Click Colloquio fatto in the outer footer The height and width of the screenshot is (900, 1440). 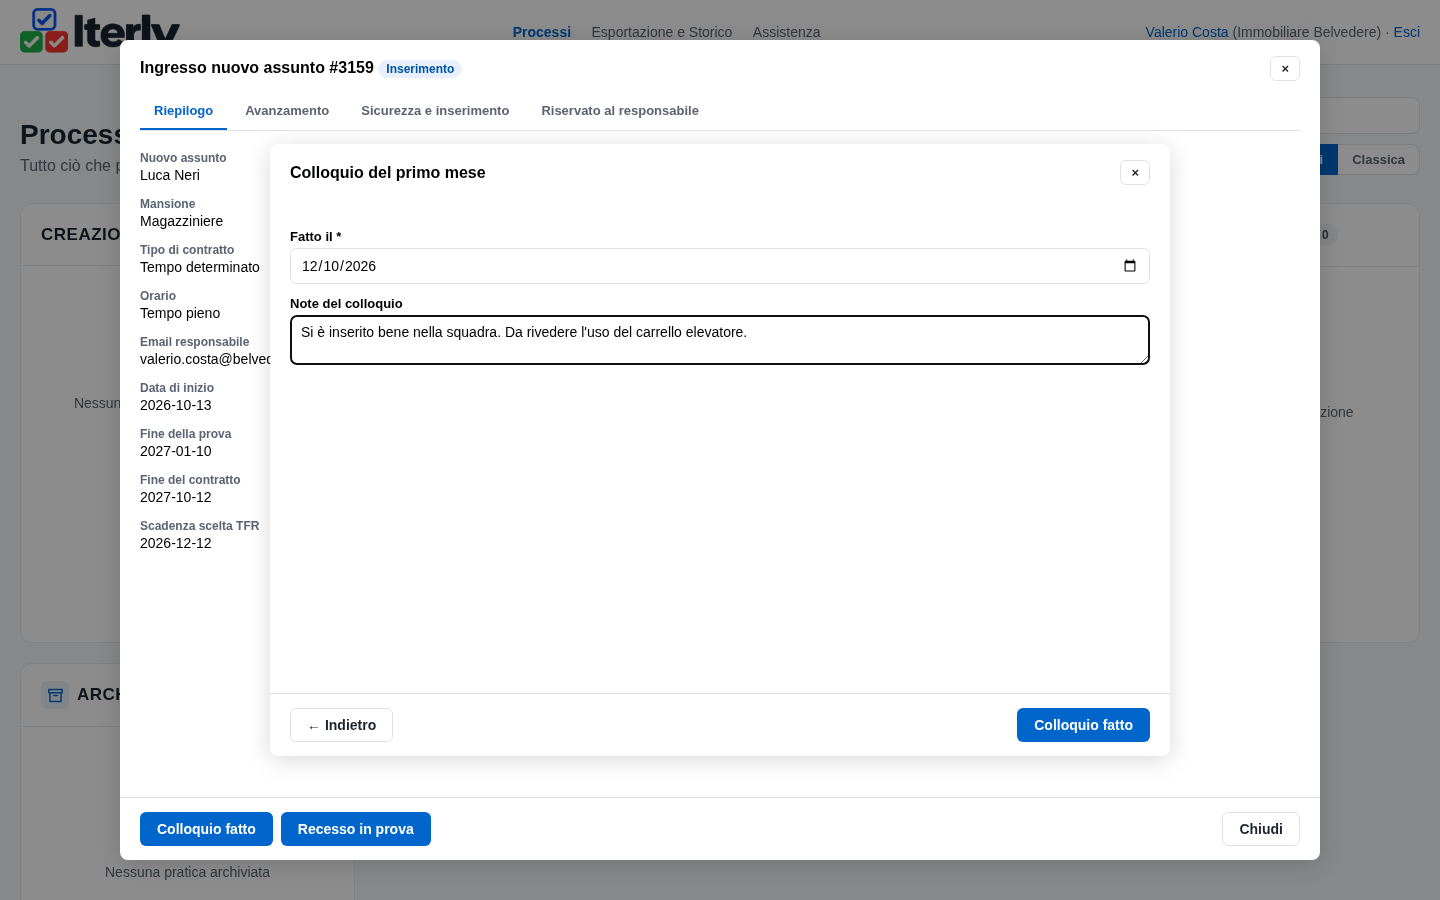[206, 829]
